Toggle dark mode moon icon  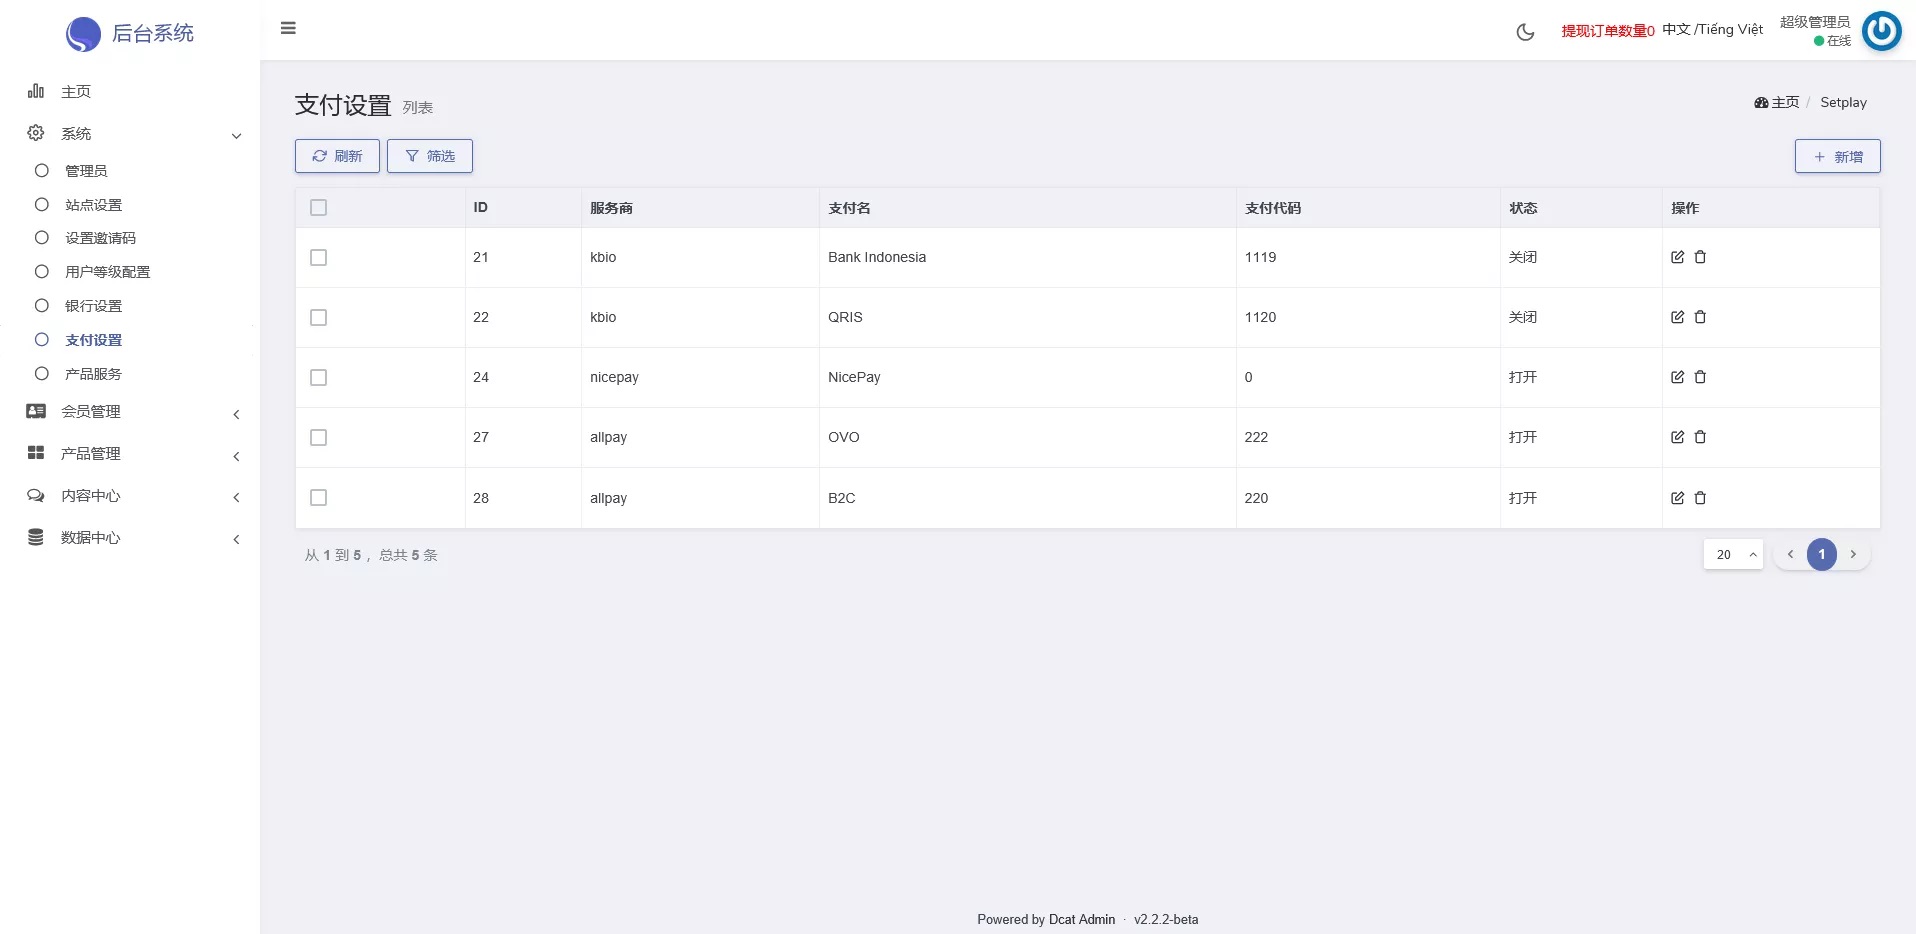point(1525,32)
